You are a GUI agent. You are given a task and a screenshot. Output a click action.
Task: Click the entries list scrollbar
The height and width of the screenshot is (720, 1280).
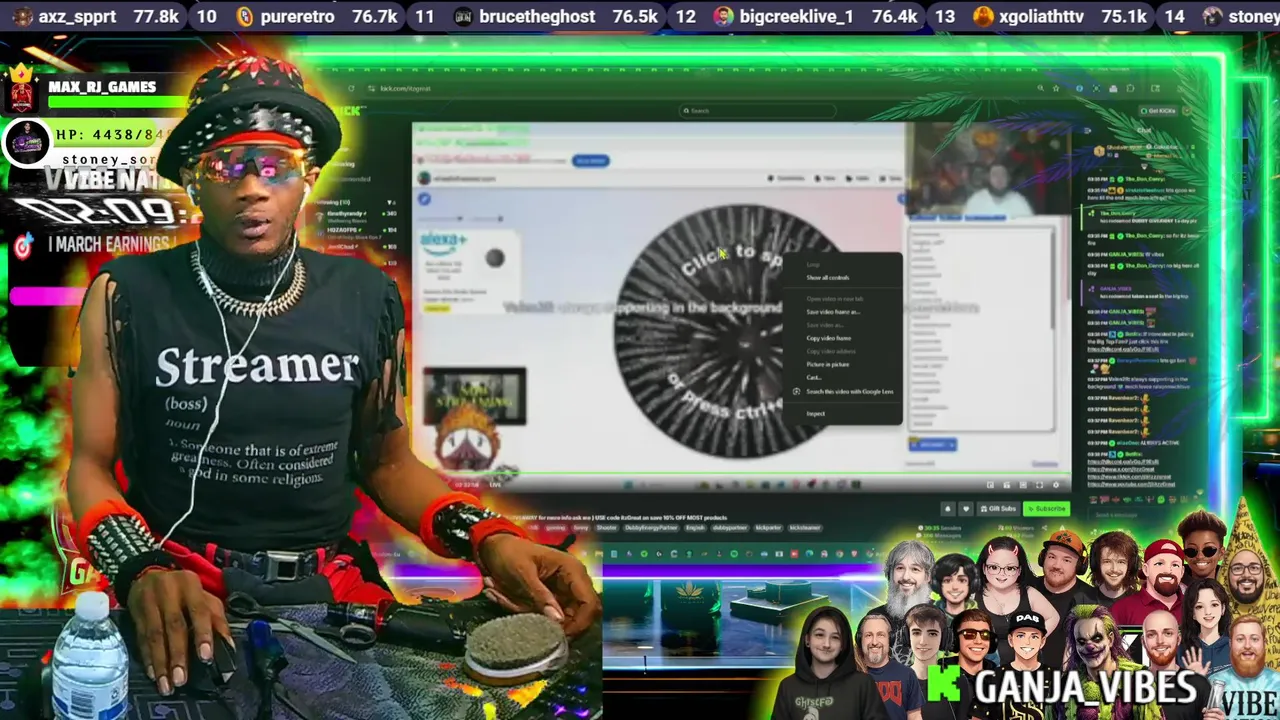1051,280
